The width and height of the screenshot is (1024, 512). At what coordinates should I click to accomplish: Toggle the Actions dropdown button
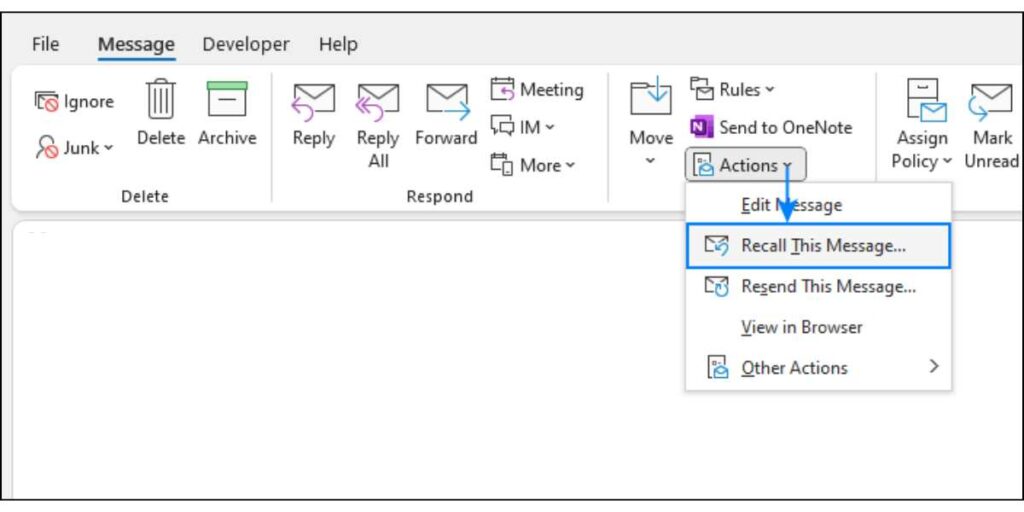(x=746, y=165)
